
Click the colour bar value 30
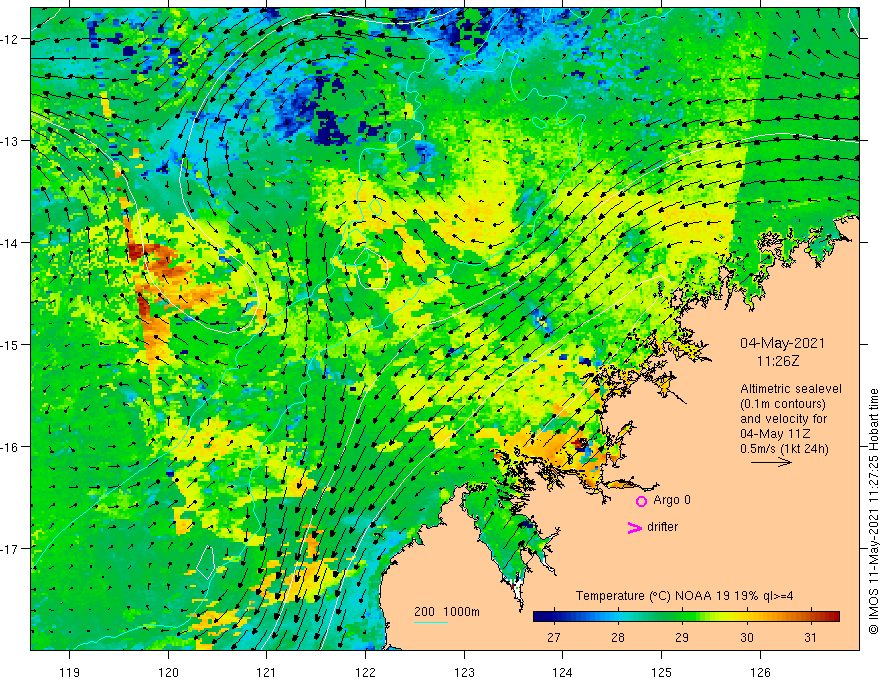[746, 637]
